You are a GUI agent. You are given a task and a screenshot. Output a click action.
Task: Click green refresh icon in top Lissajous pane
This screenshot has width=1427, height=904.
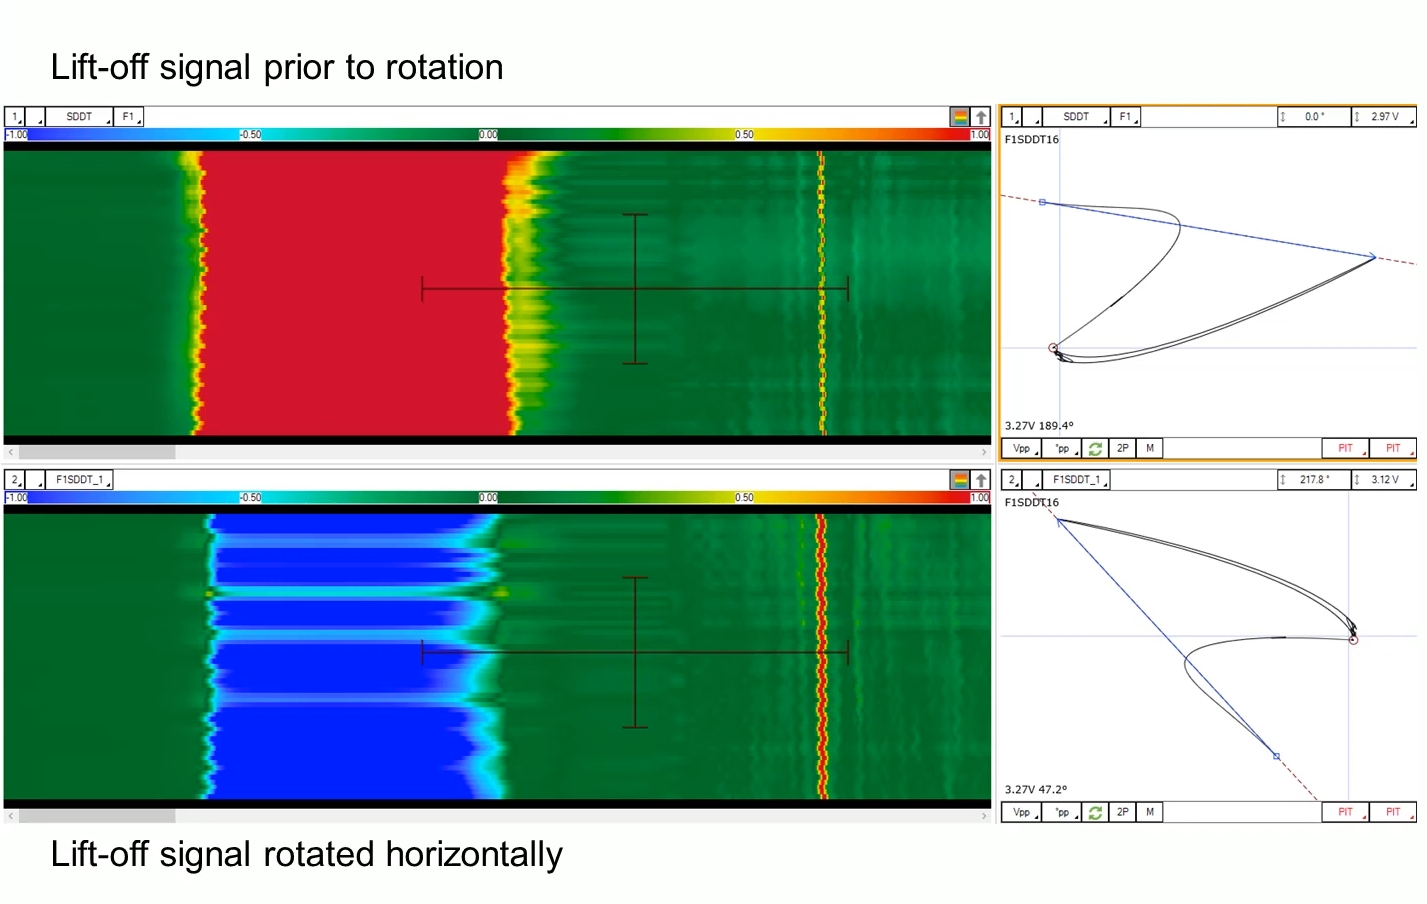point(1095,449)
